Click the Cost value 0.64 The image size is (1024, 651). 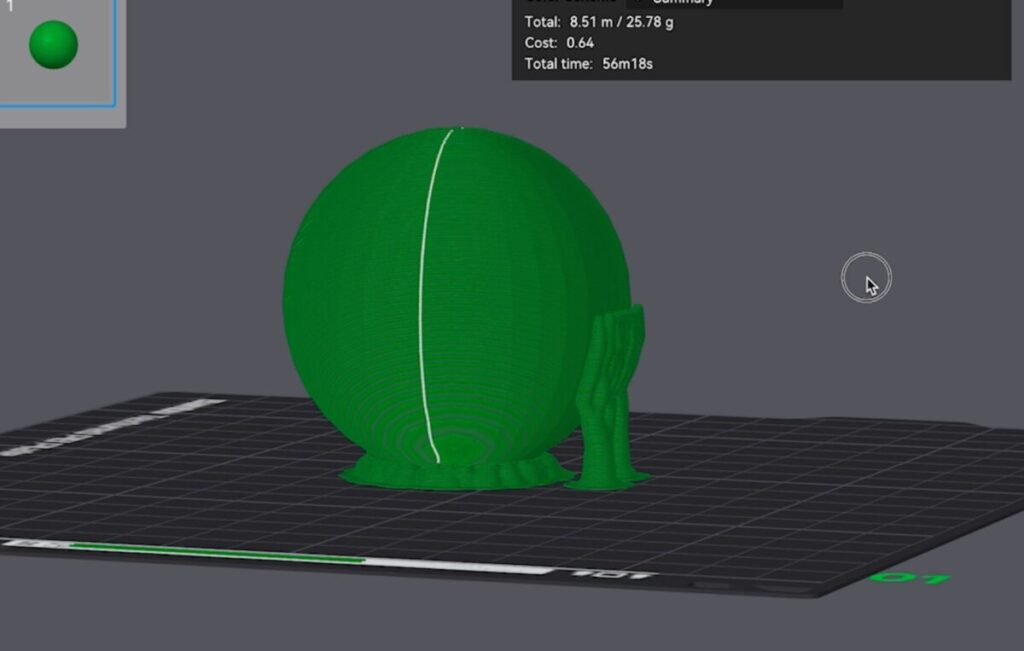pos(579,43)
